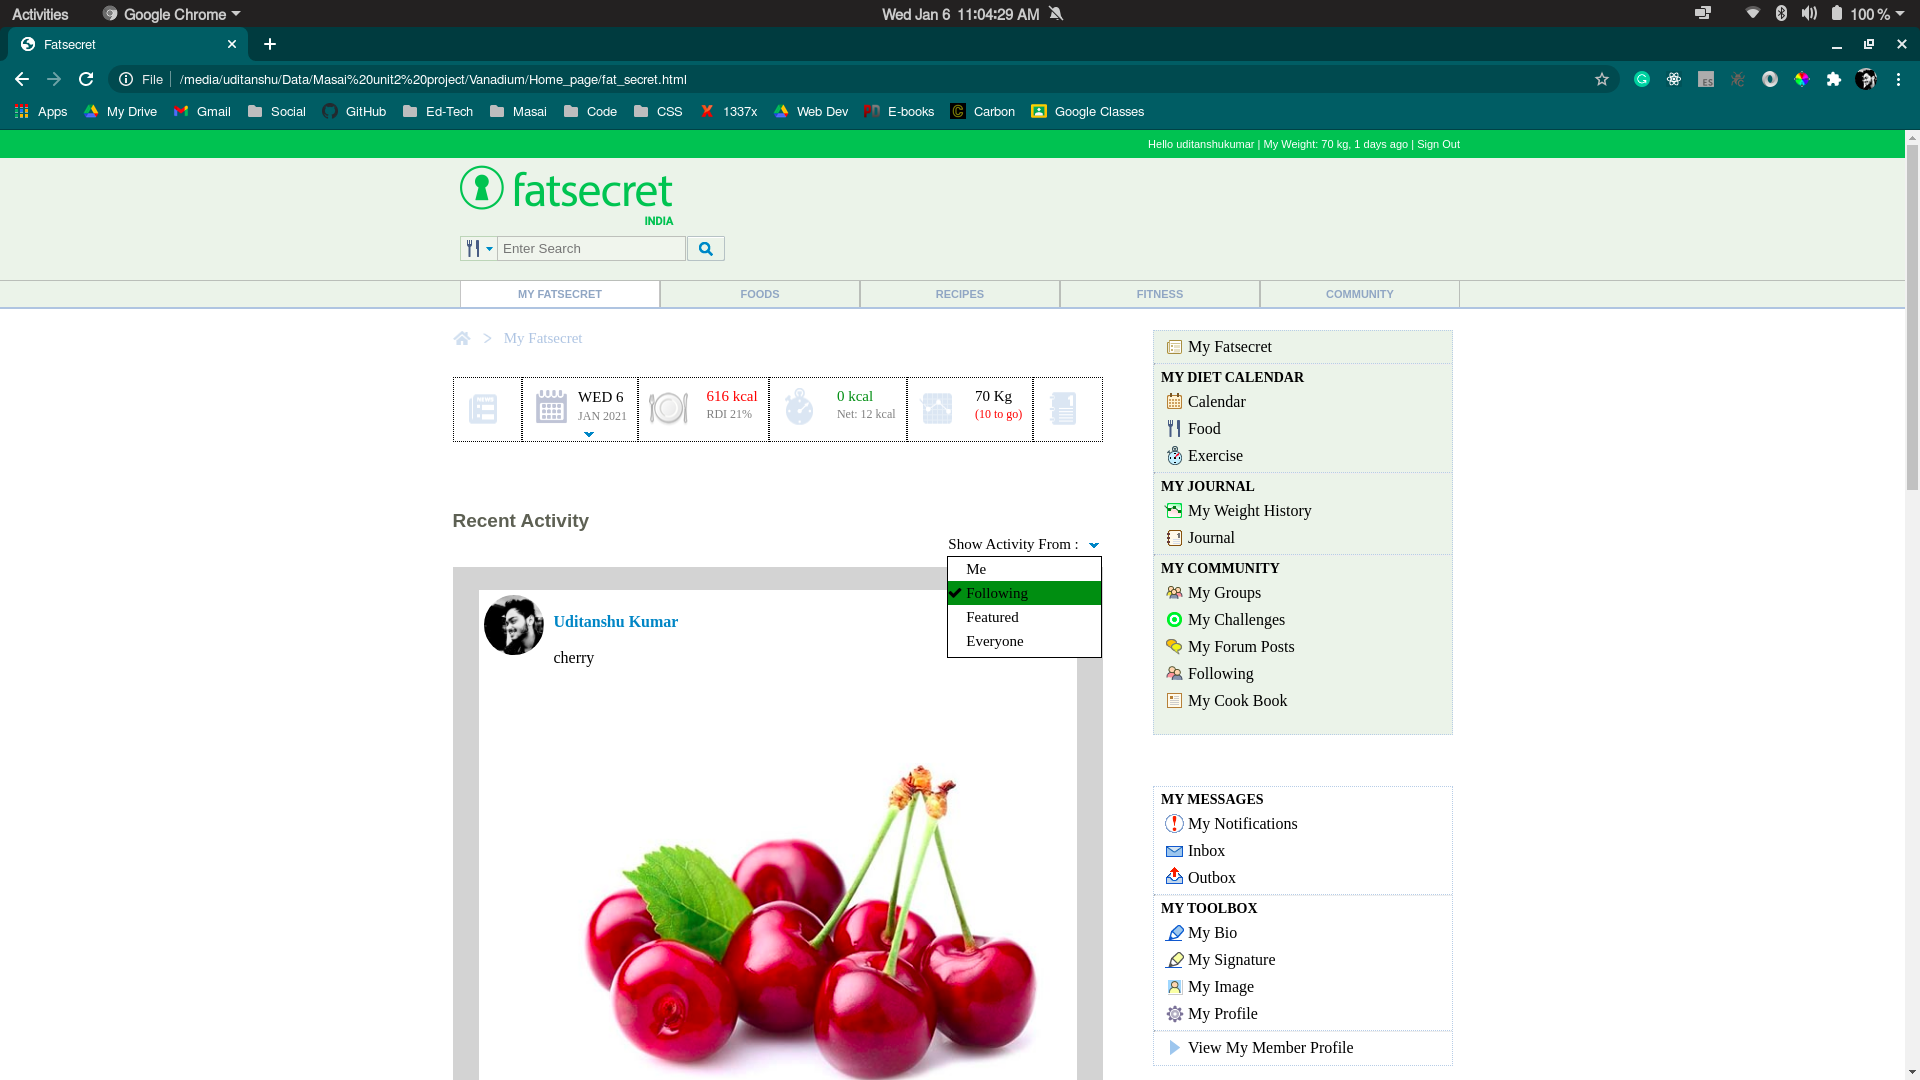
Task: Switch to the RECIPES tab
Action: 959,294
